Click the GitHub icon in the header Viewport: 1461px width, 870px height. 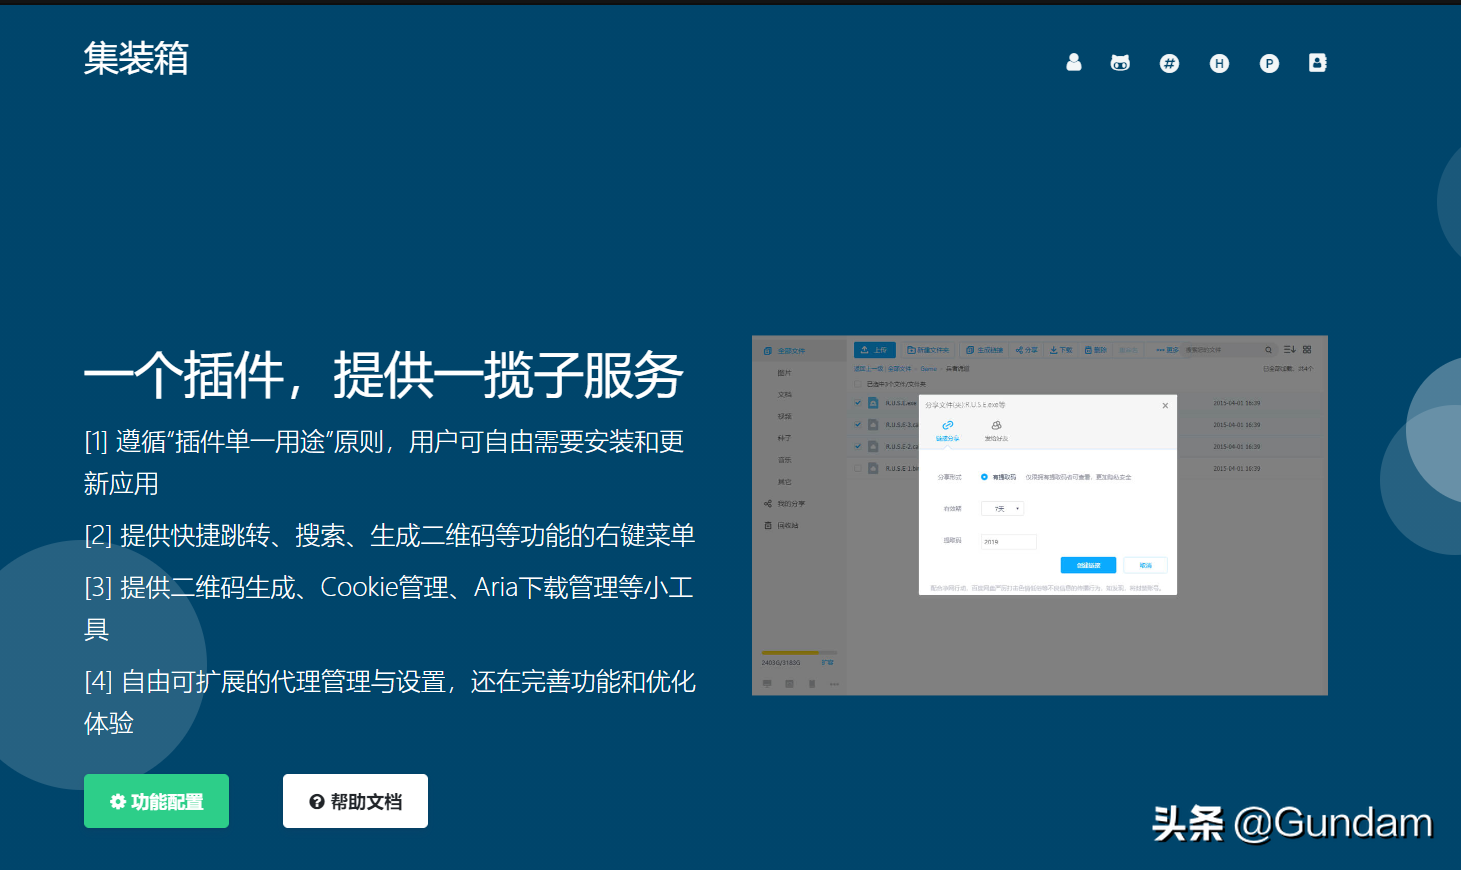click(1119, 63)
